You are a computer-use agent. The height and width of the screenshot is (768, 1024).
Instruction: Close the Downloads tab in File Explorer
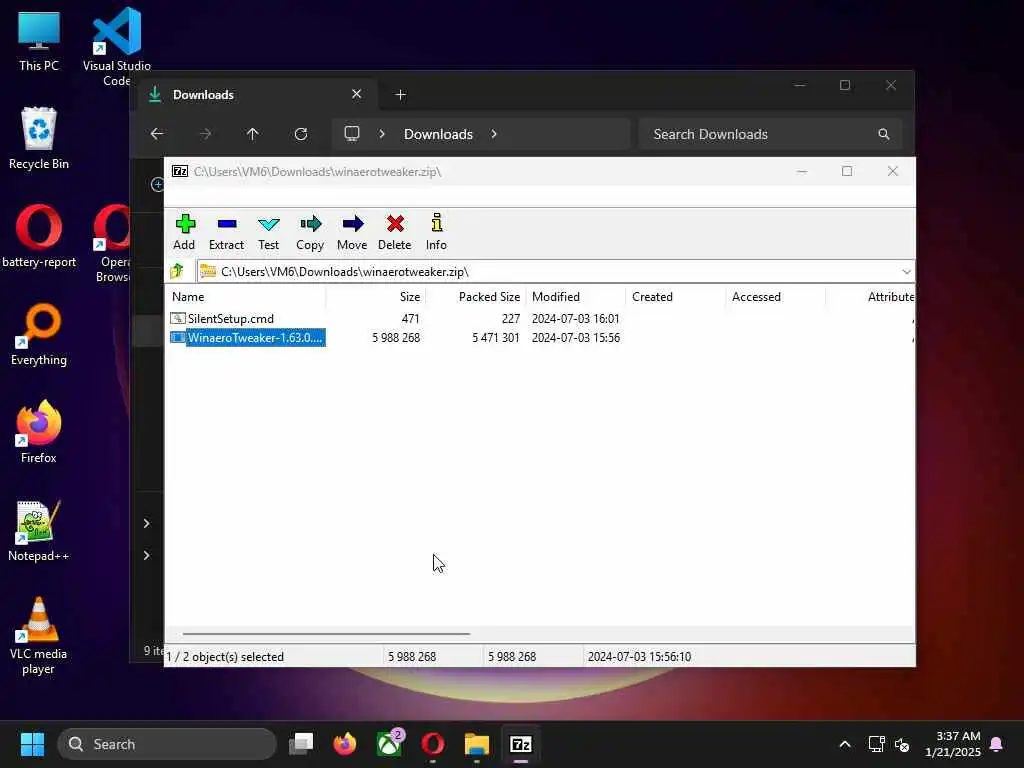click(357, 94)
